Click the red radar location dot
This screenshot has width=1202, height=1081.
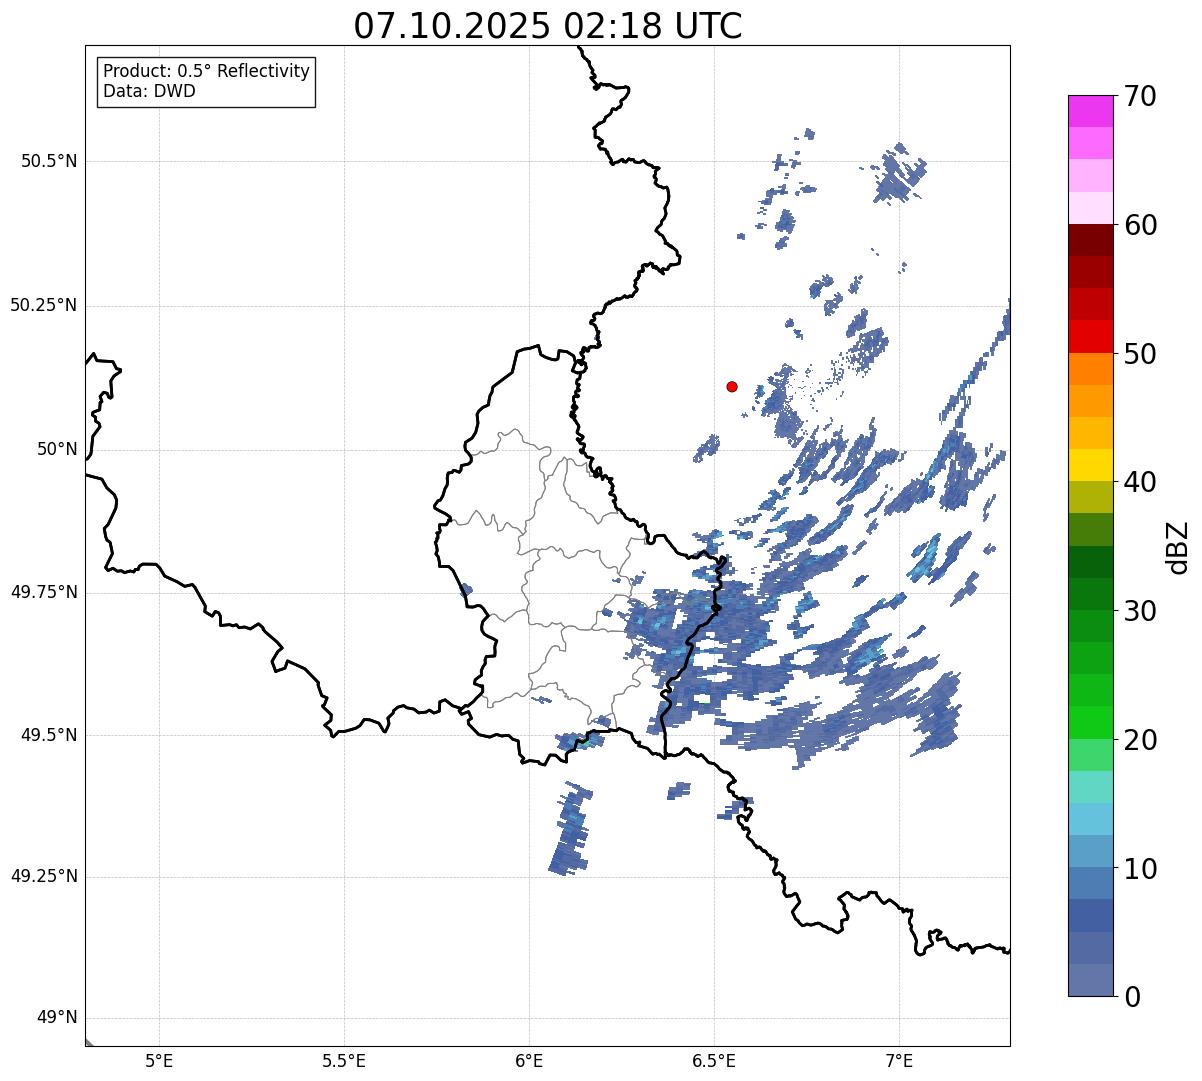[732, 386]
